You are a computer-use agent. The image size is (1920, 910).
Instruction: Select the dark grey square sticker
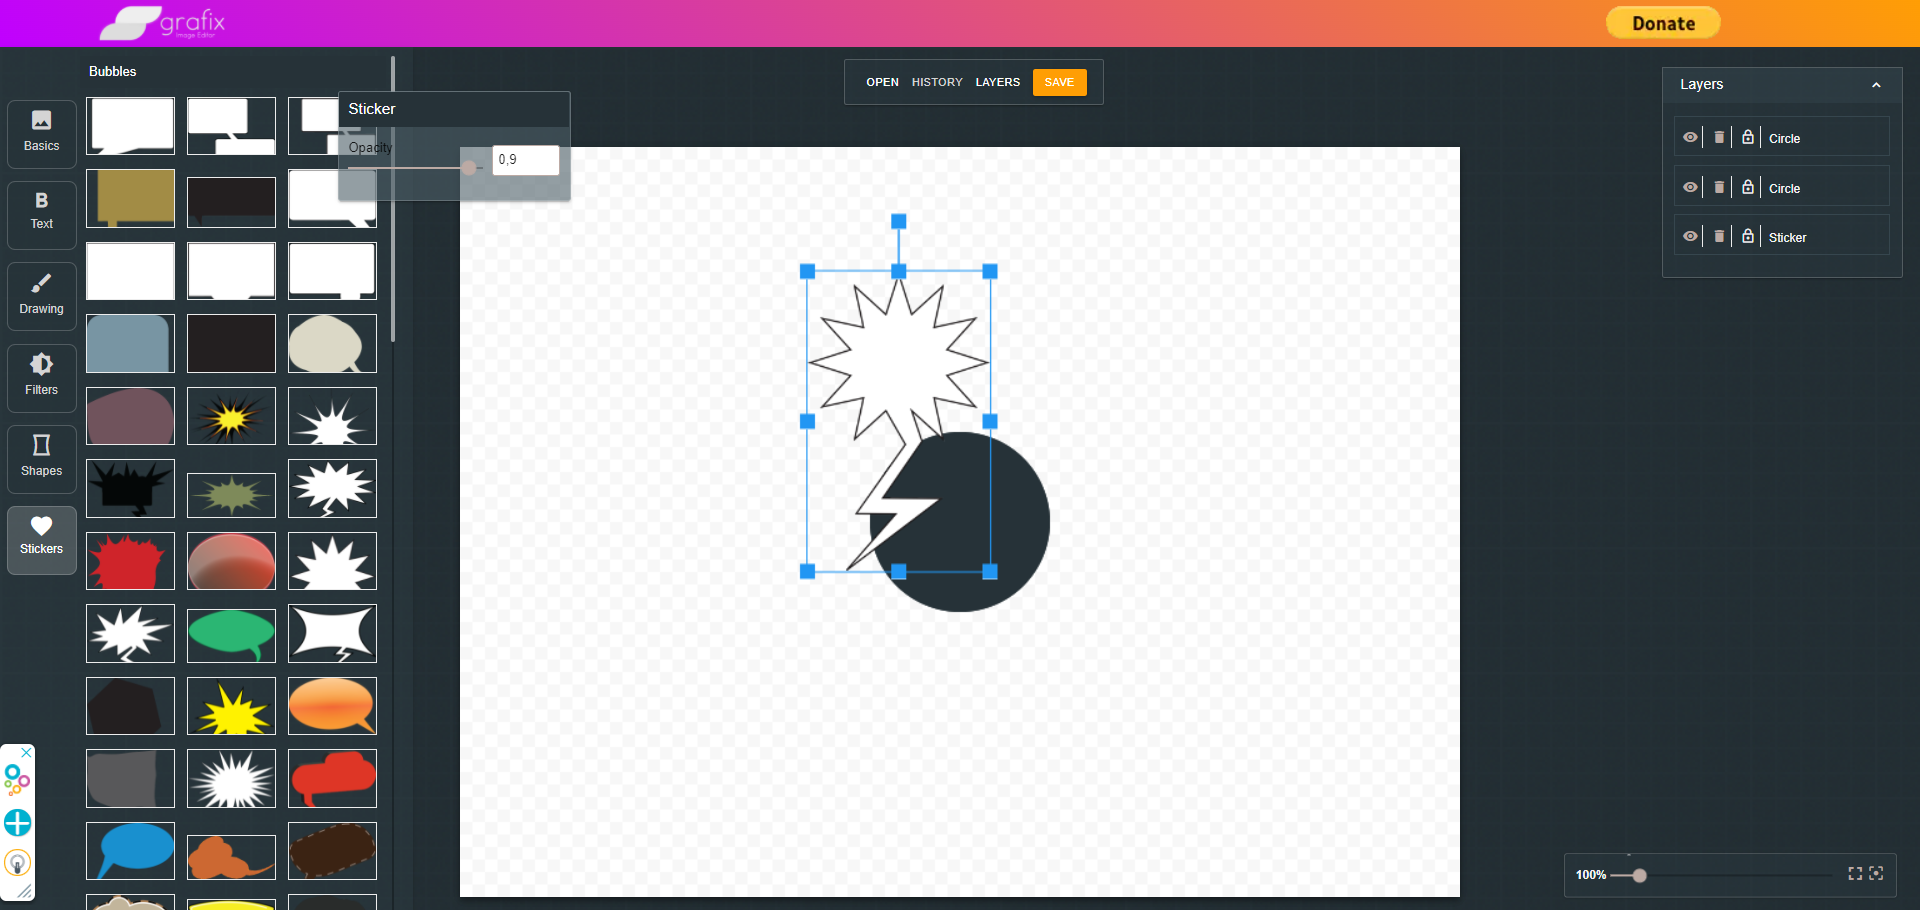(x=131, y=778)
